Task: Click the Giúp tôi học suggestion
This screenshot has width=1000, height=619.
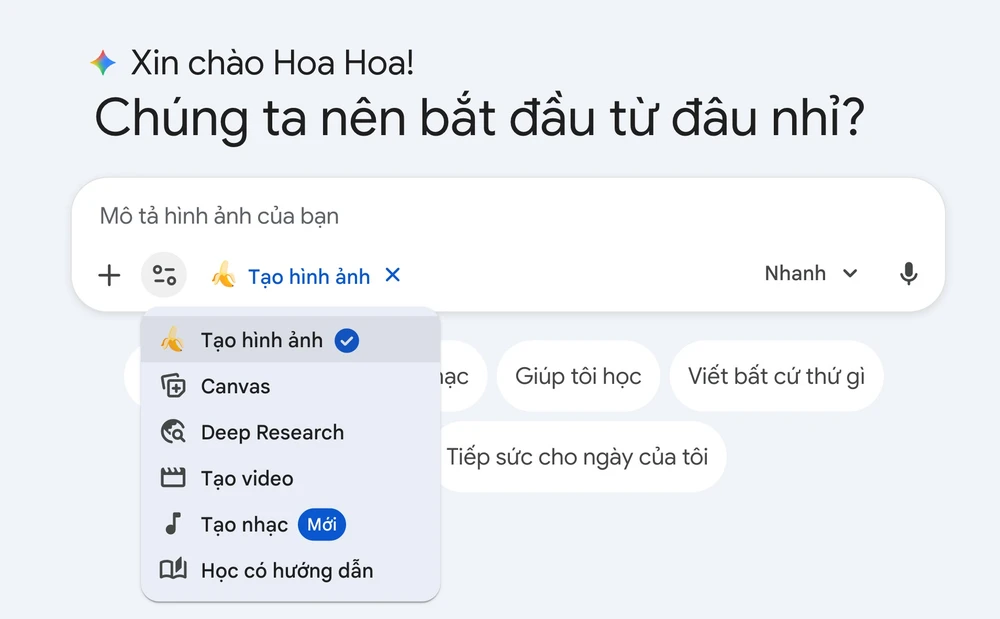Action: [578, 376]
